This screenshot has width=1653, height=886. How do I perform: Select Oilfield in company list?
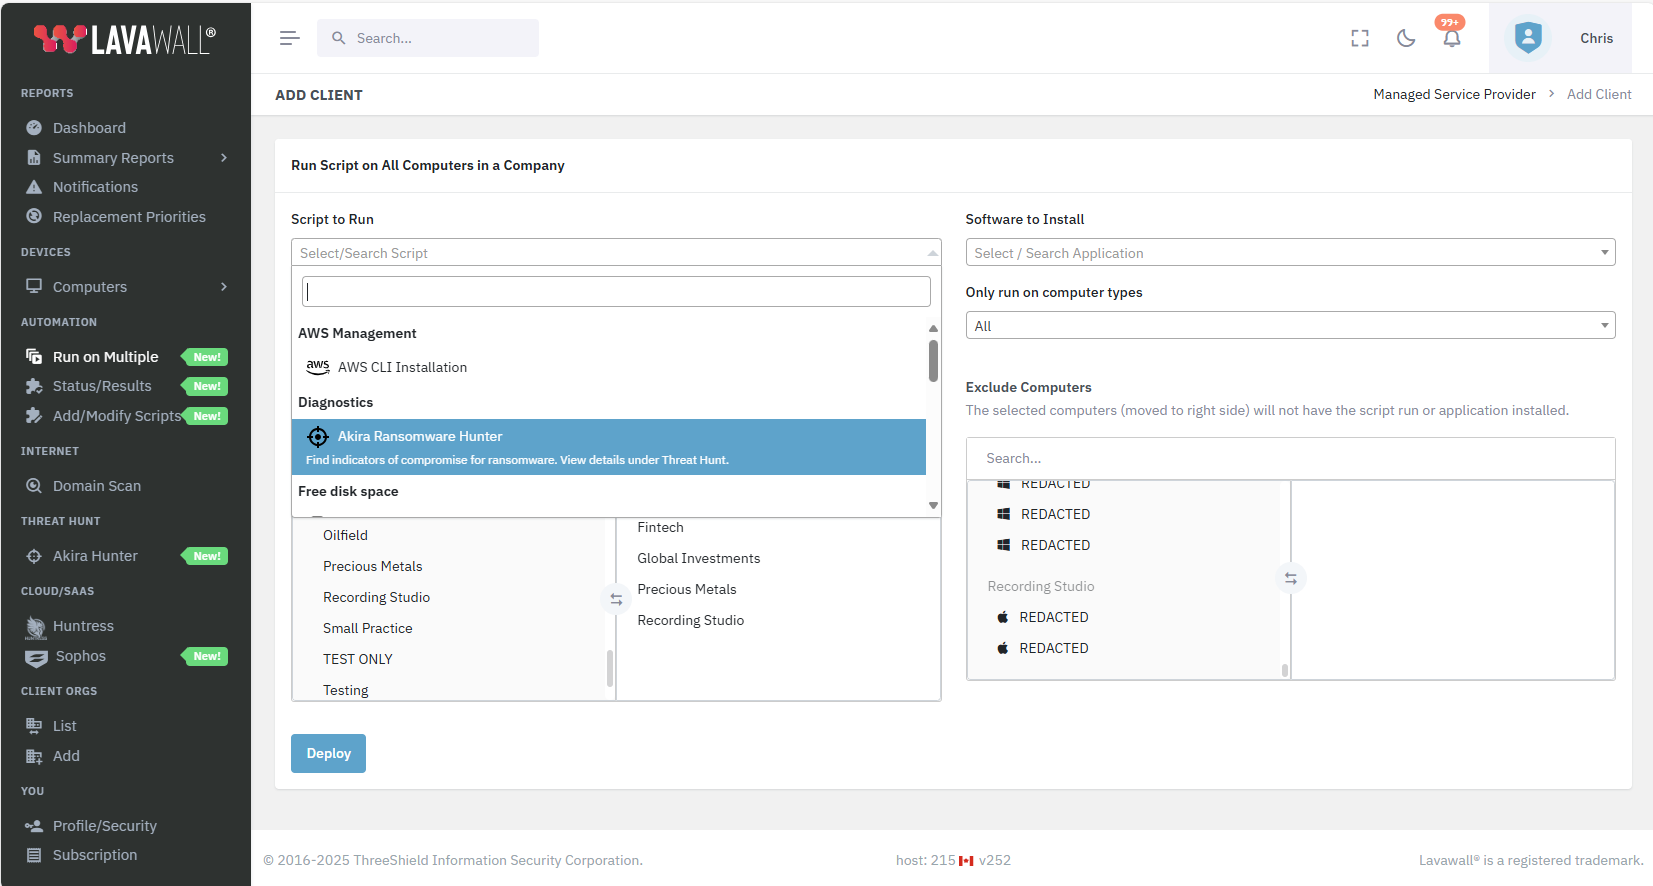pyautogui.click(x=345, y=535)
